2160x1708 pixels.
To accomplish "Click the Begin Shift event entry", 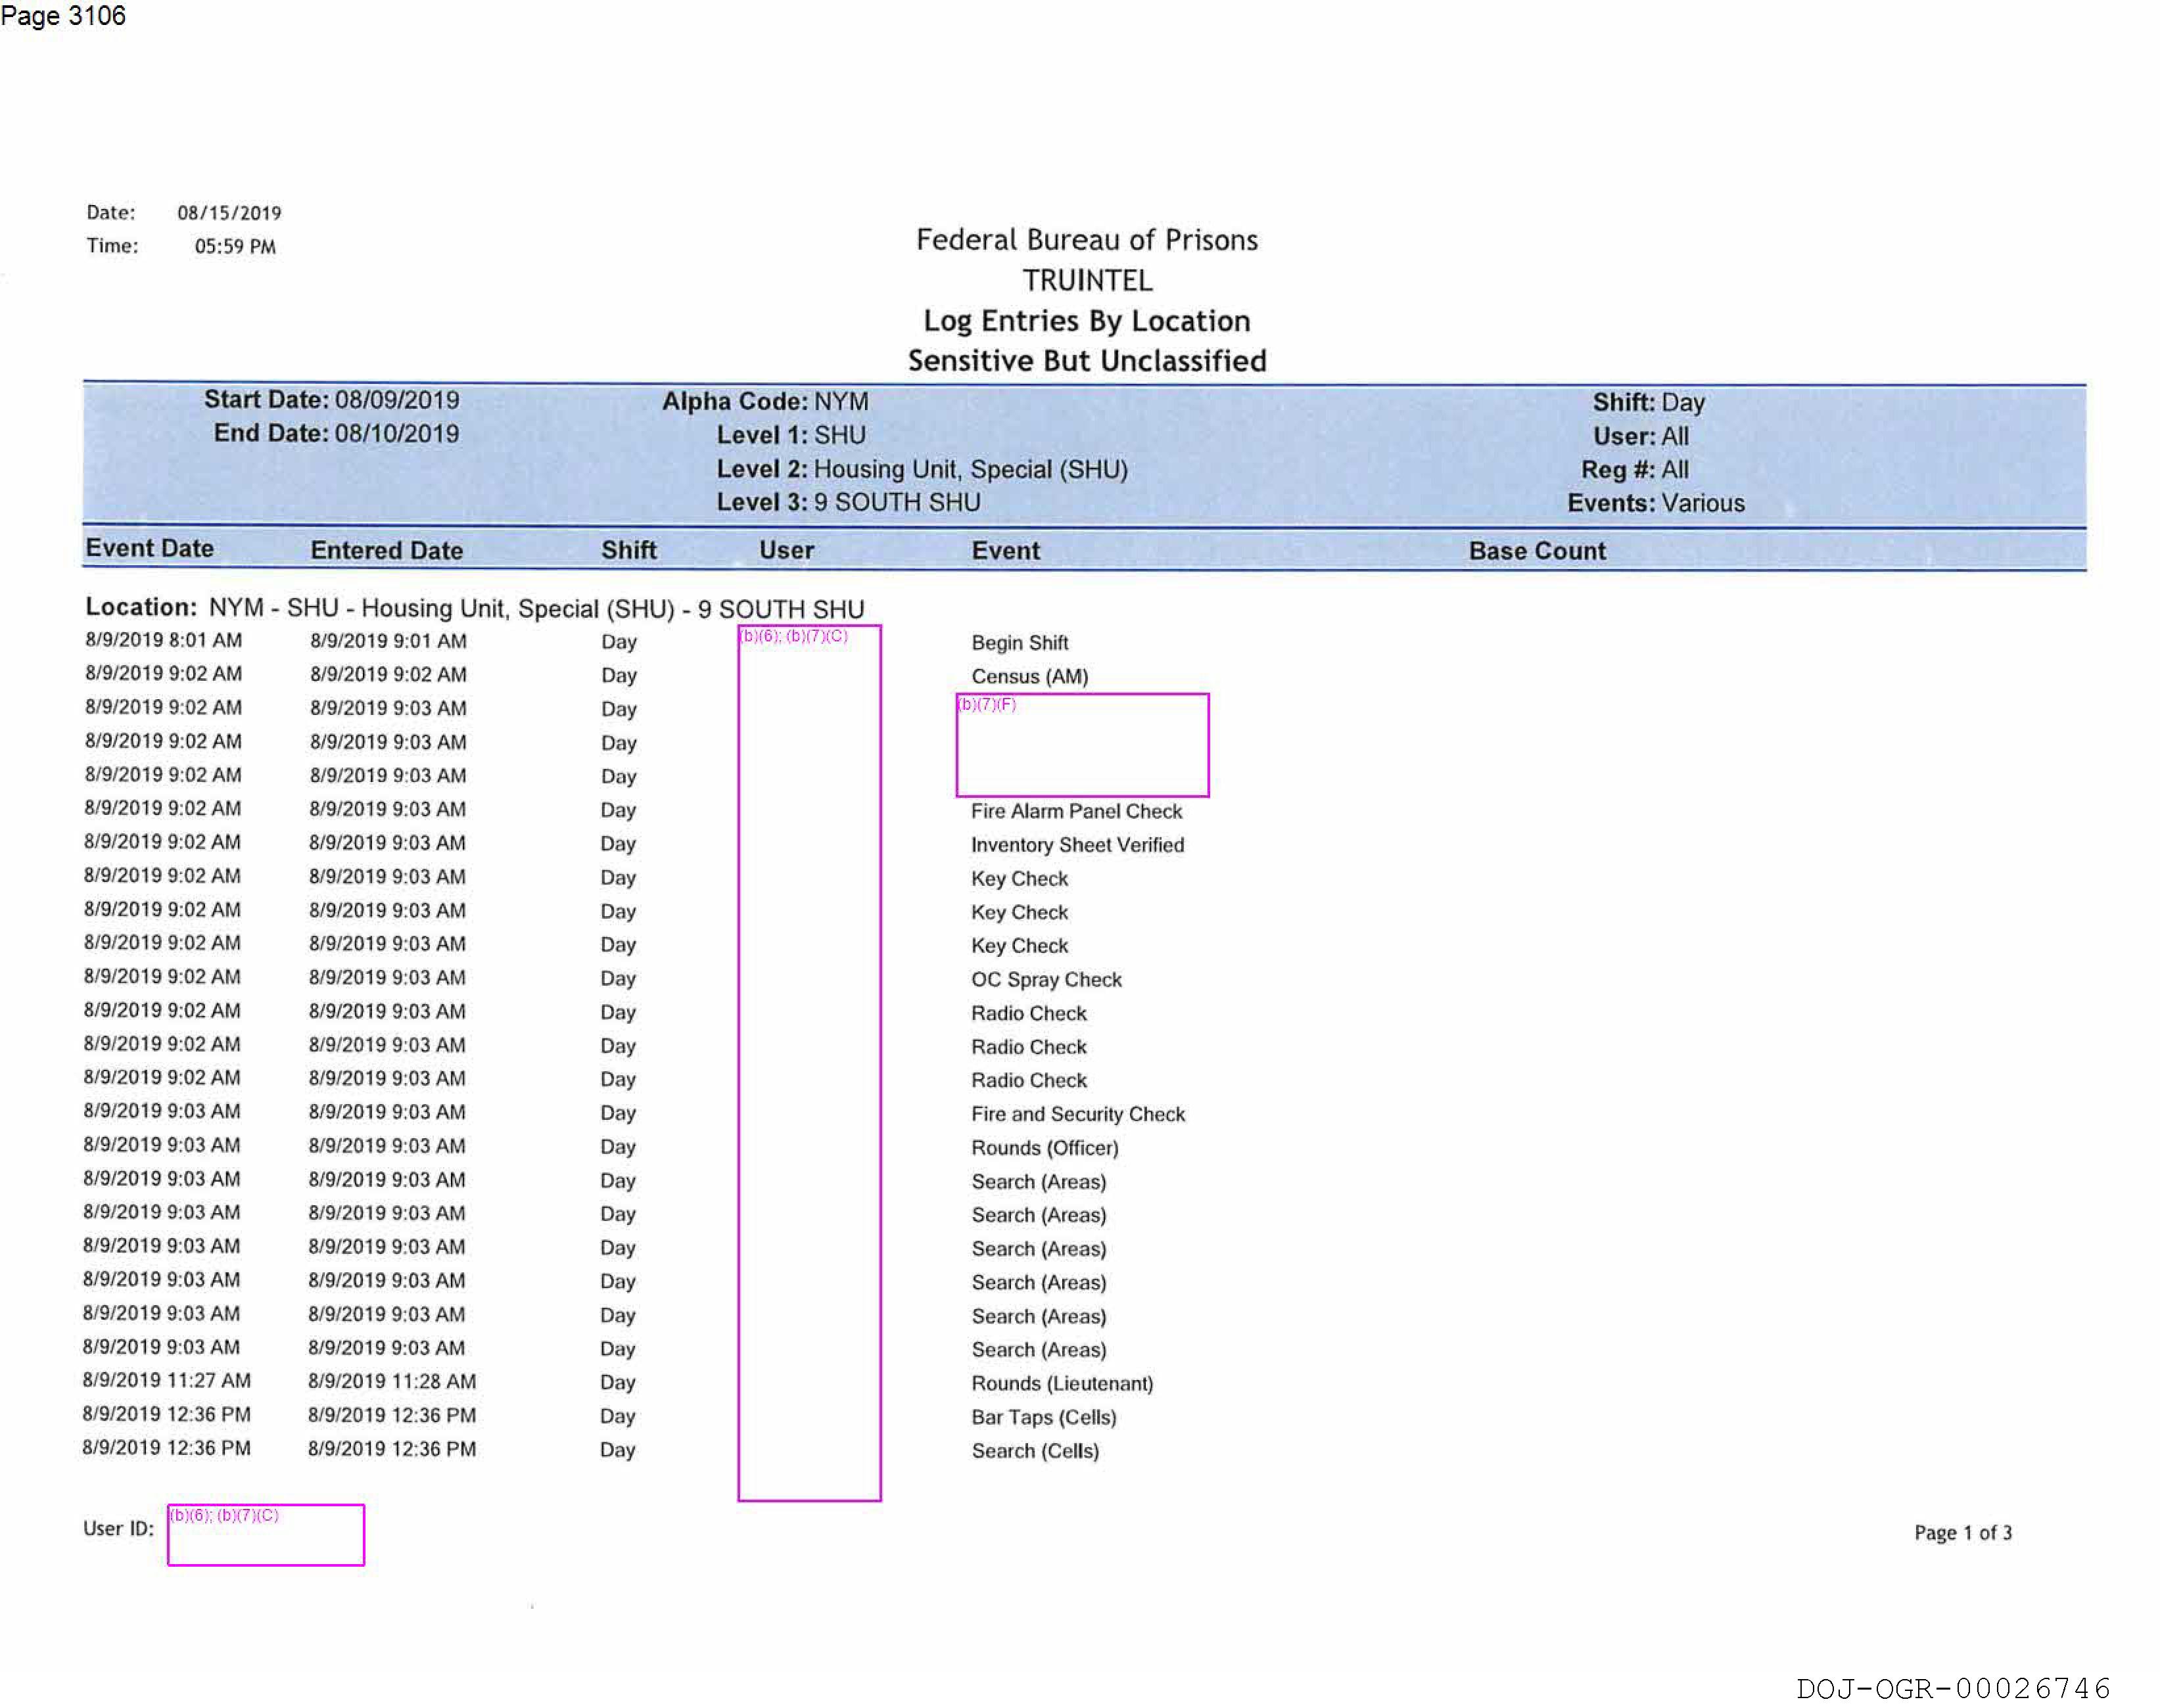I will (1019, 643).
